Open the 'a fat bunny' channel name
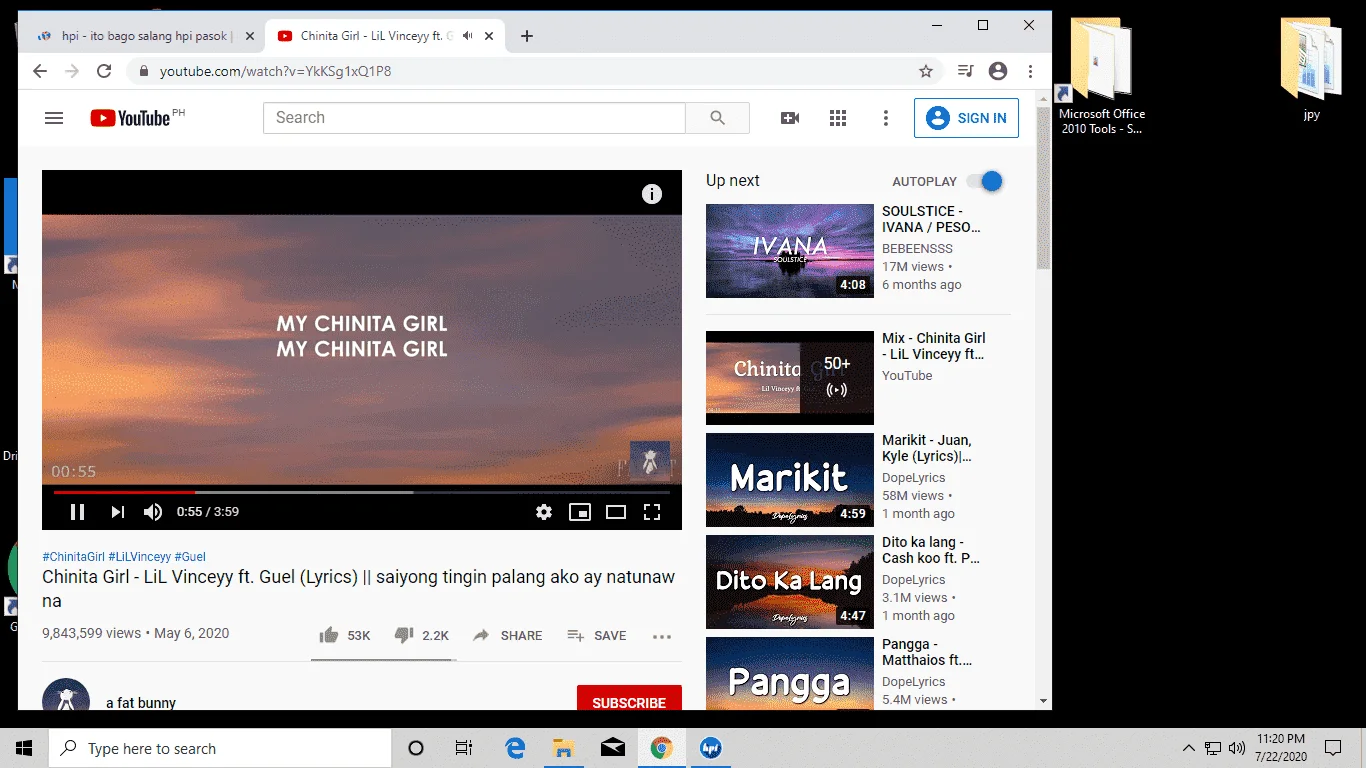1366x768 pixels. click(141, 703)
